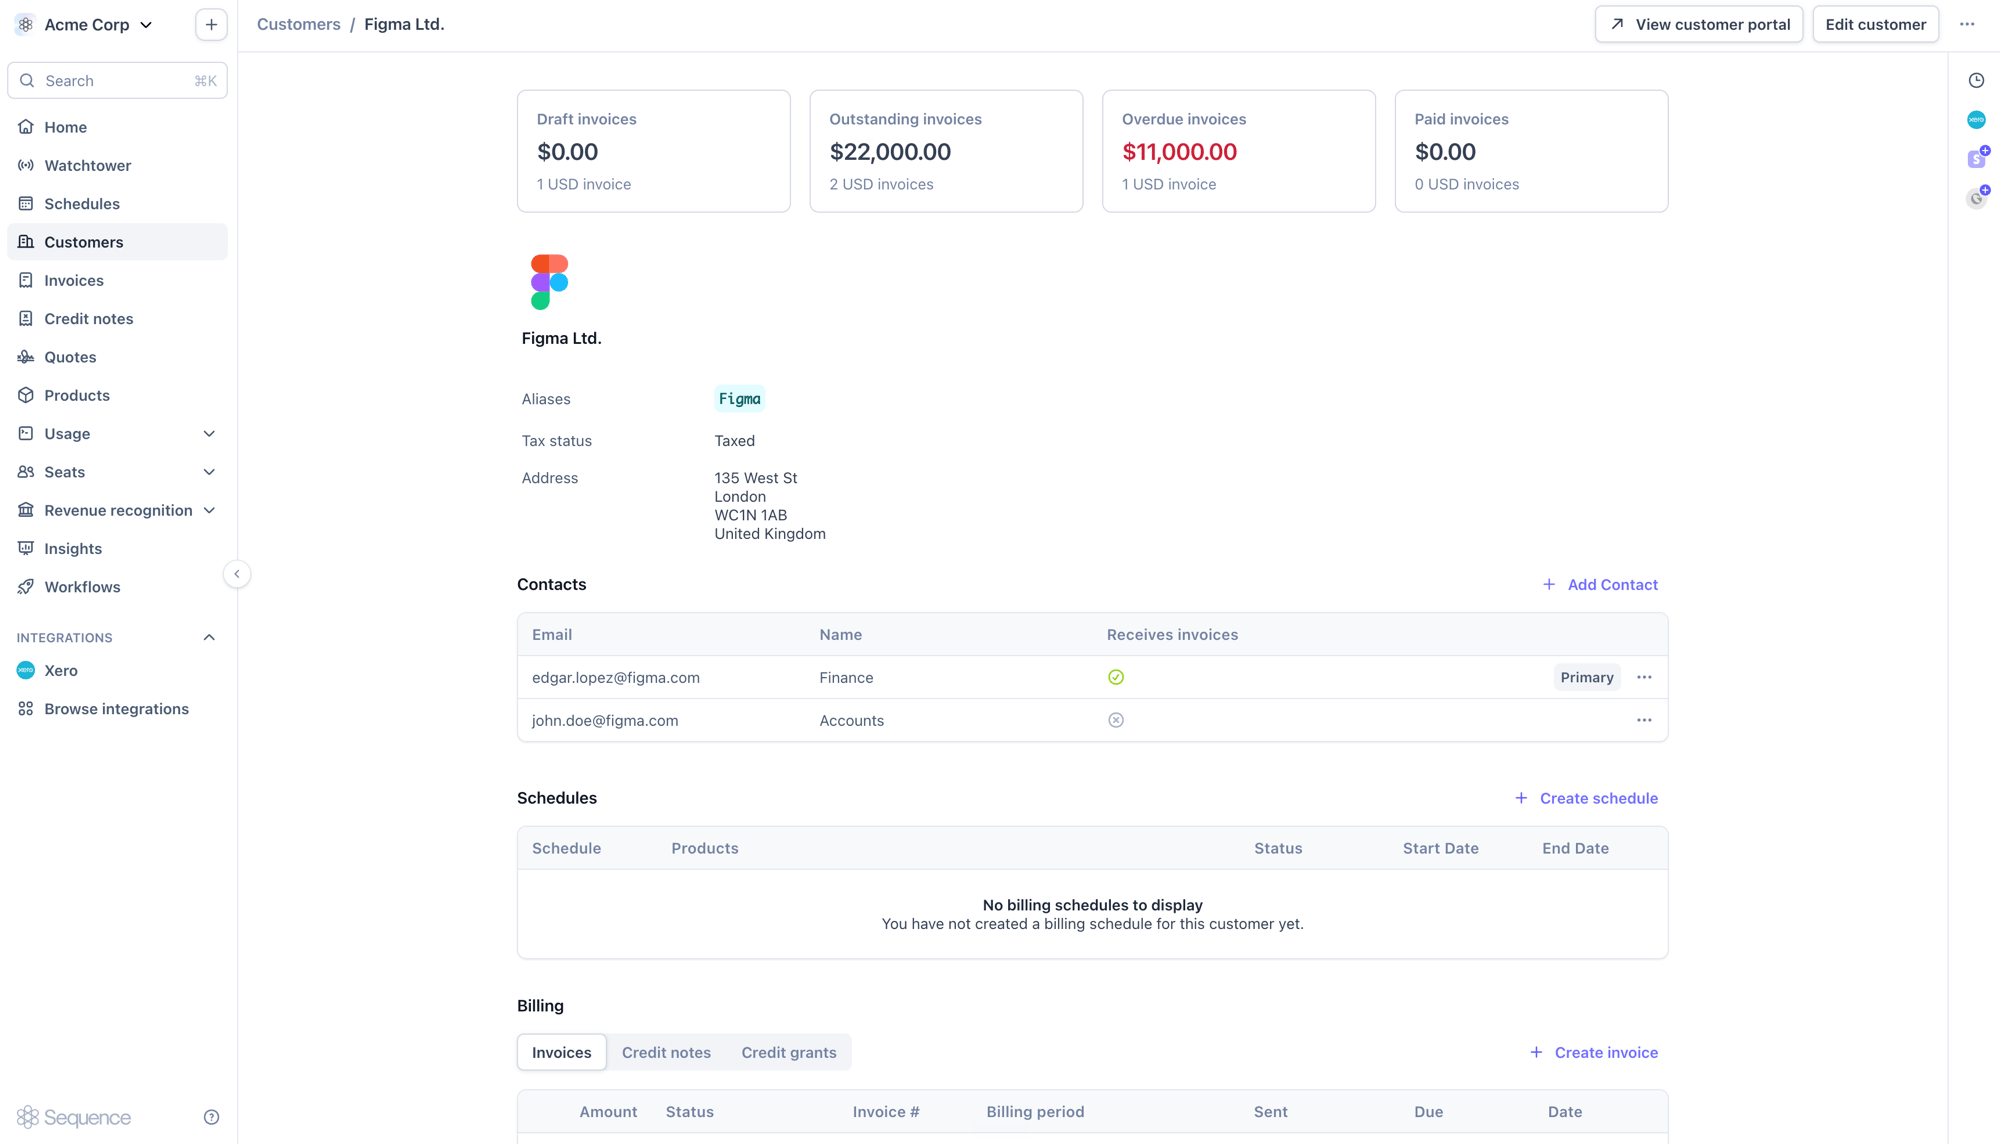
Task: Open the activity history clock icon
Action: pos(1976,80)
